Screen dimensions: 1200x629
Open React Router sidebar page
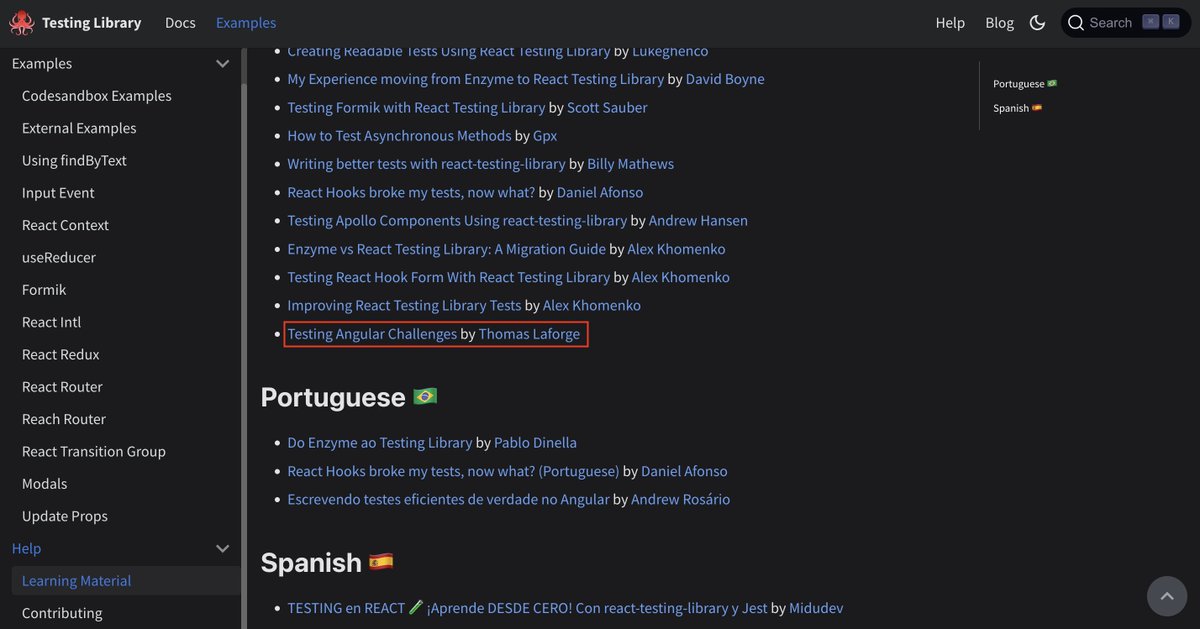coord(62,387)
